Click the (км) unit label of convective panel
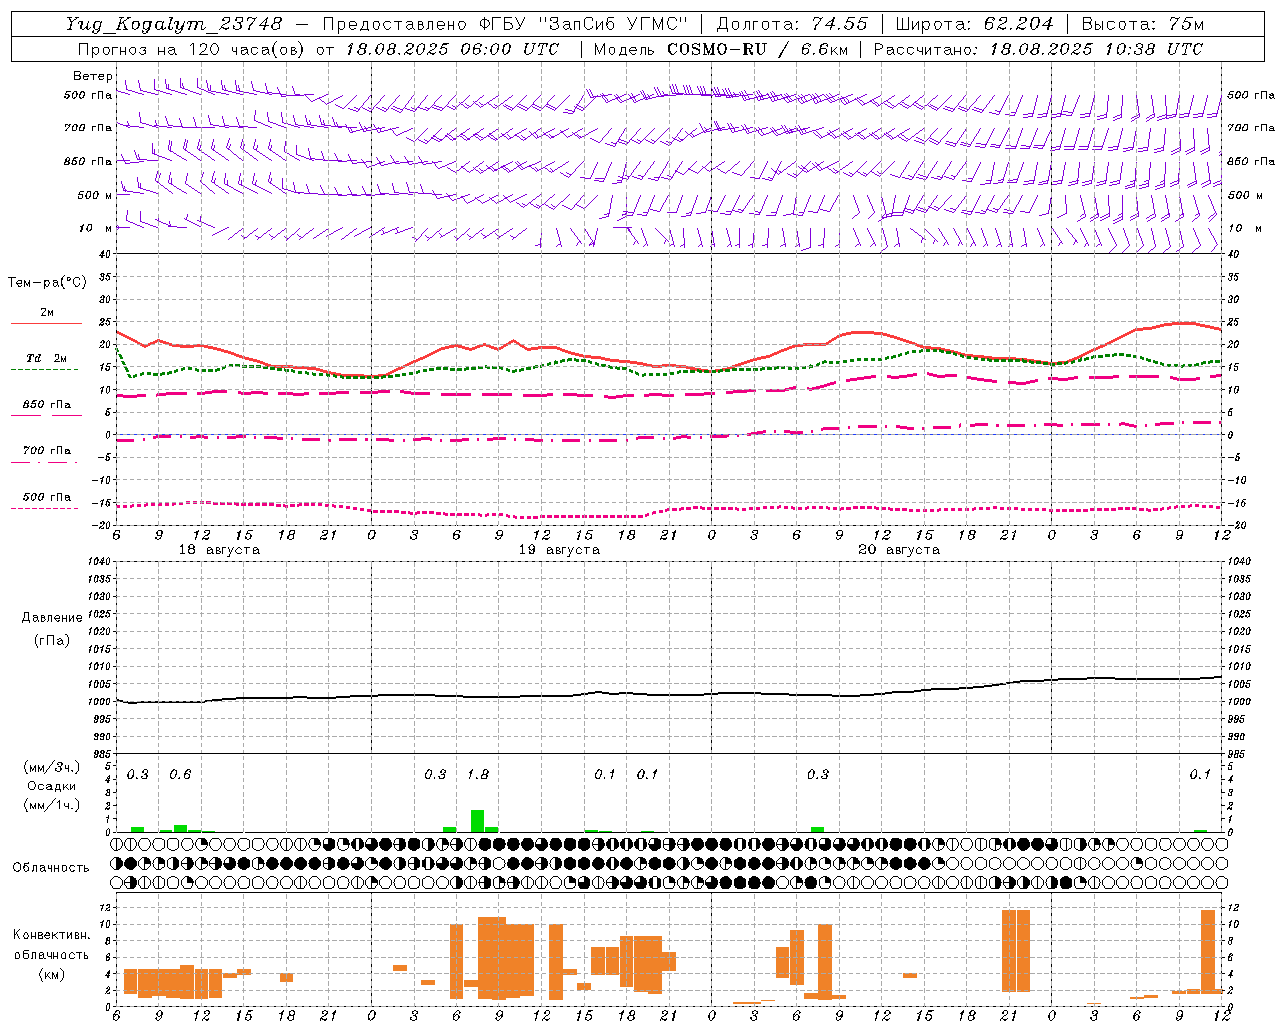Viewport: 1280px width, 1024px height. 51,974
